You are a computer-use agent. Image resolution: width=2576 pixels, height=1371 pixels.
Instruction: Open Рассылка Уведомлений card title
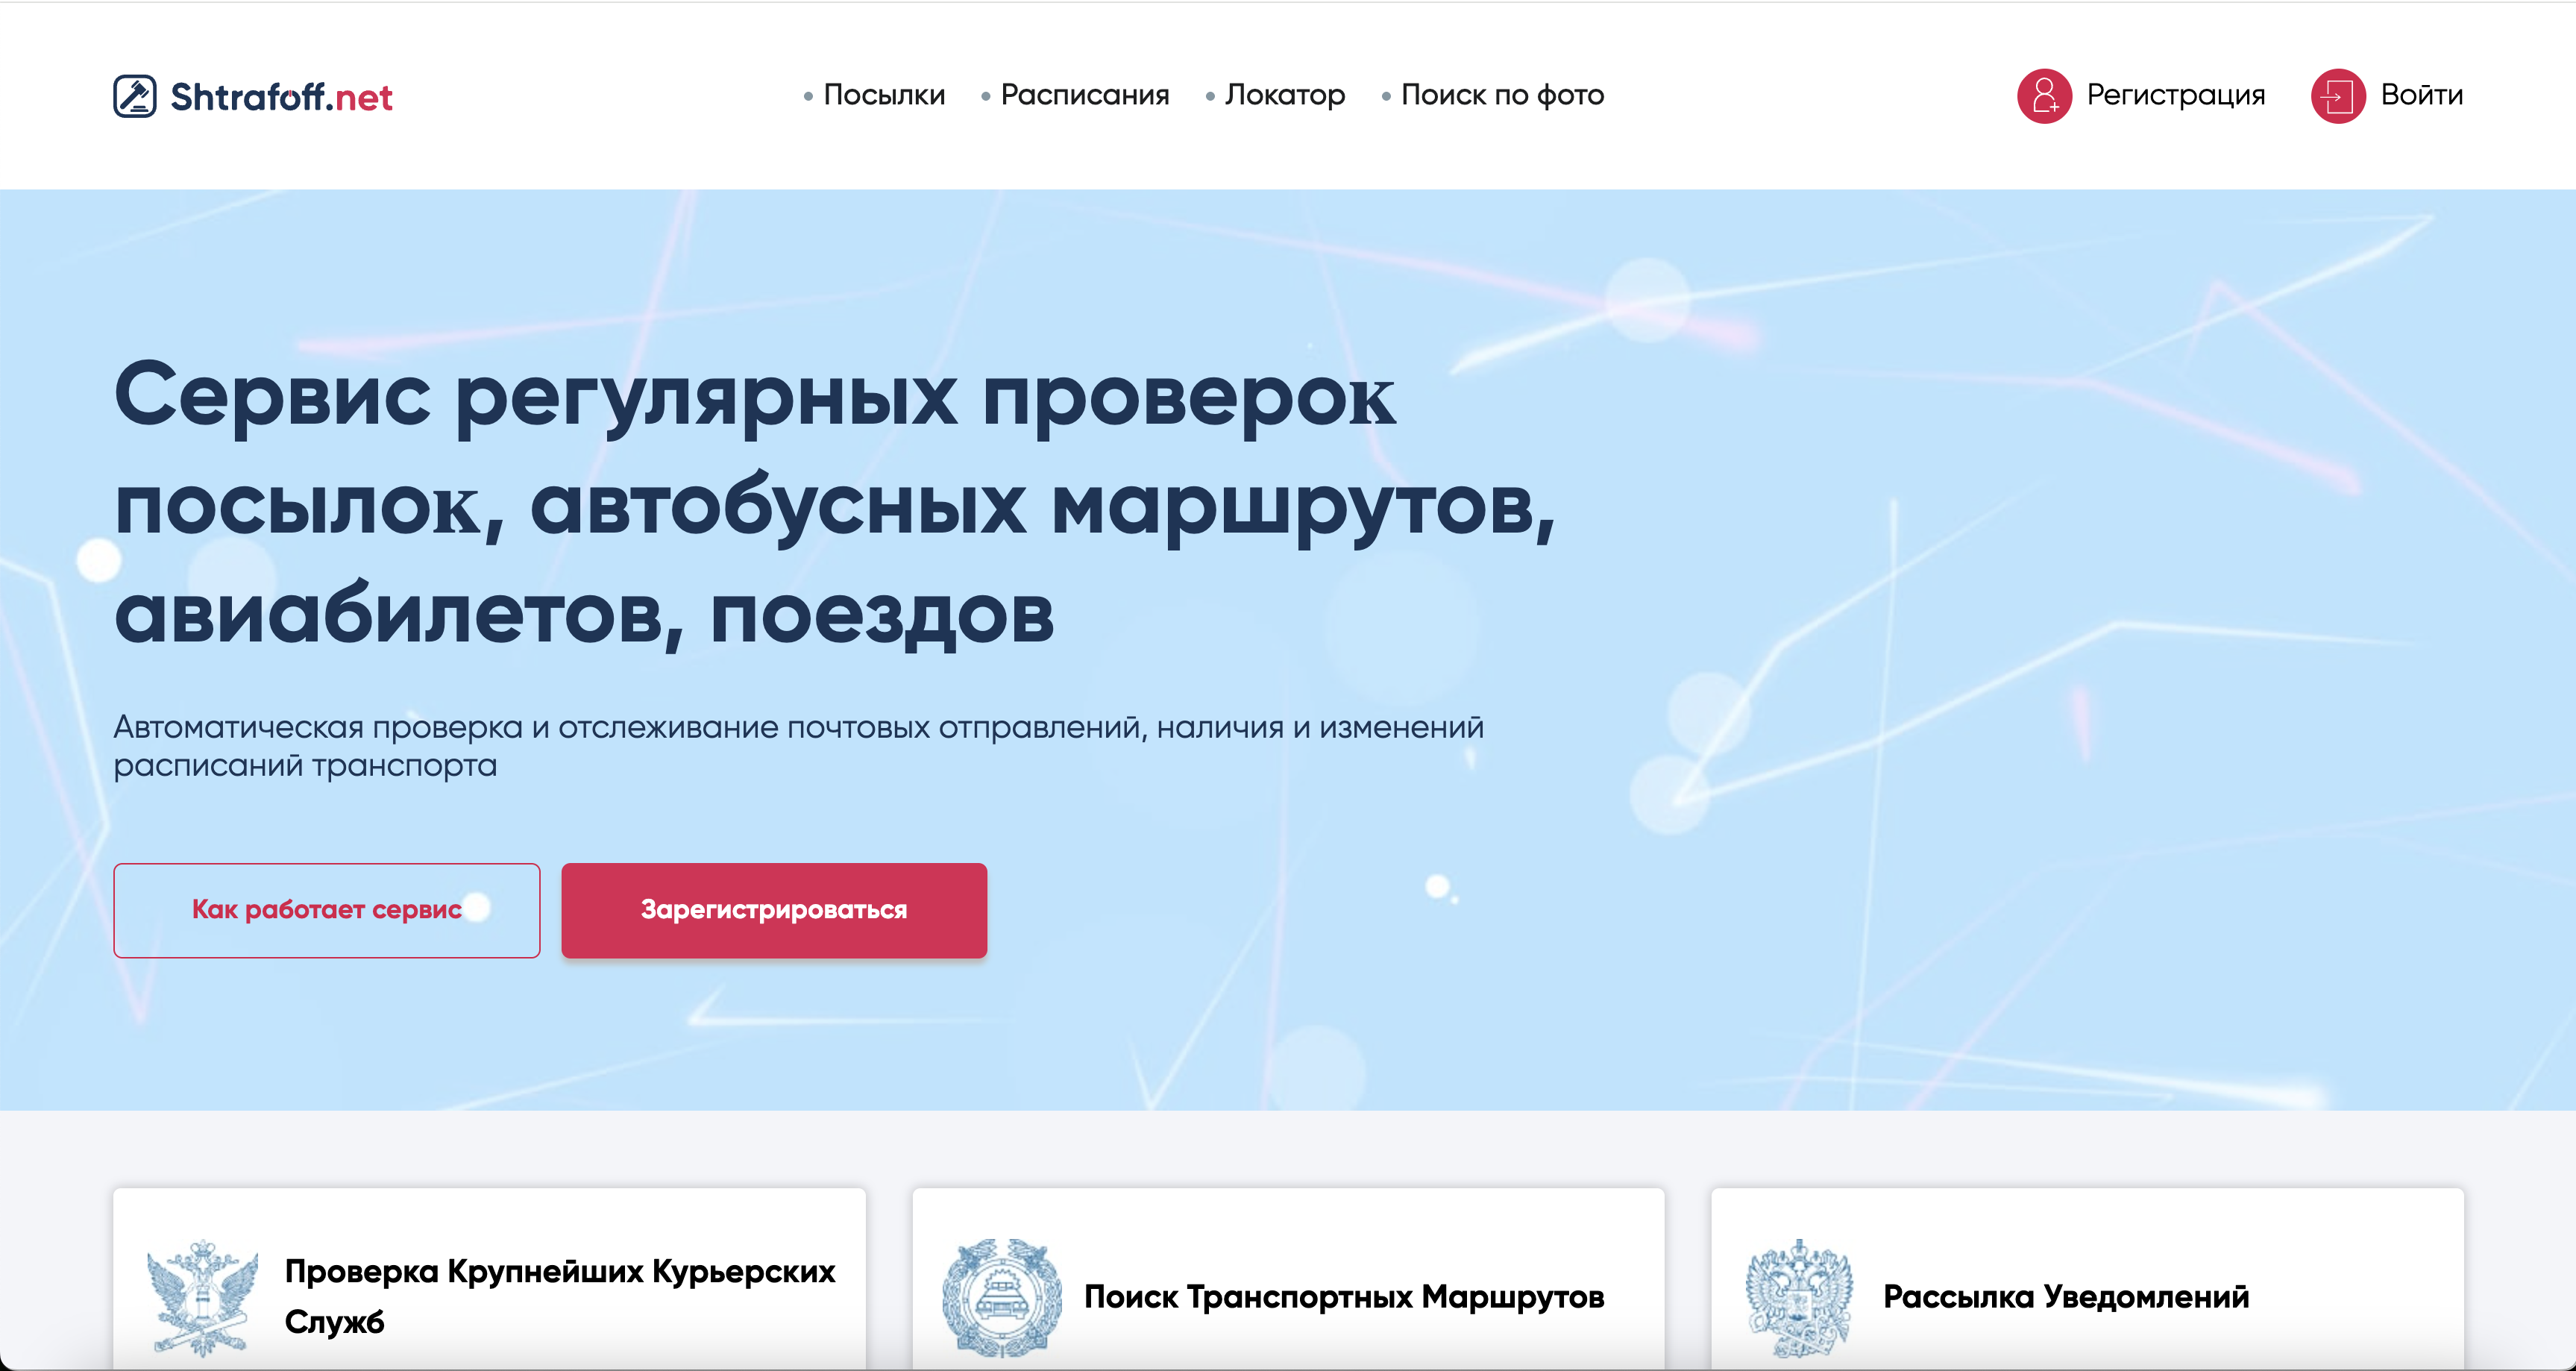point(2065,1297)
